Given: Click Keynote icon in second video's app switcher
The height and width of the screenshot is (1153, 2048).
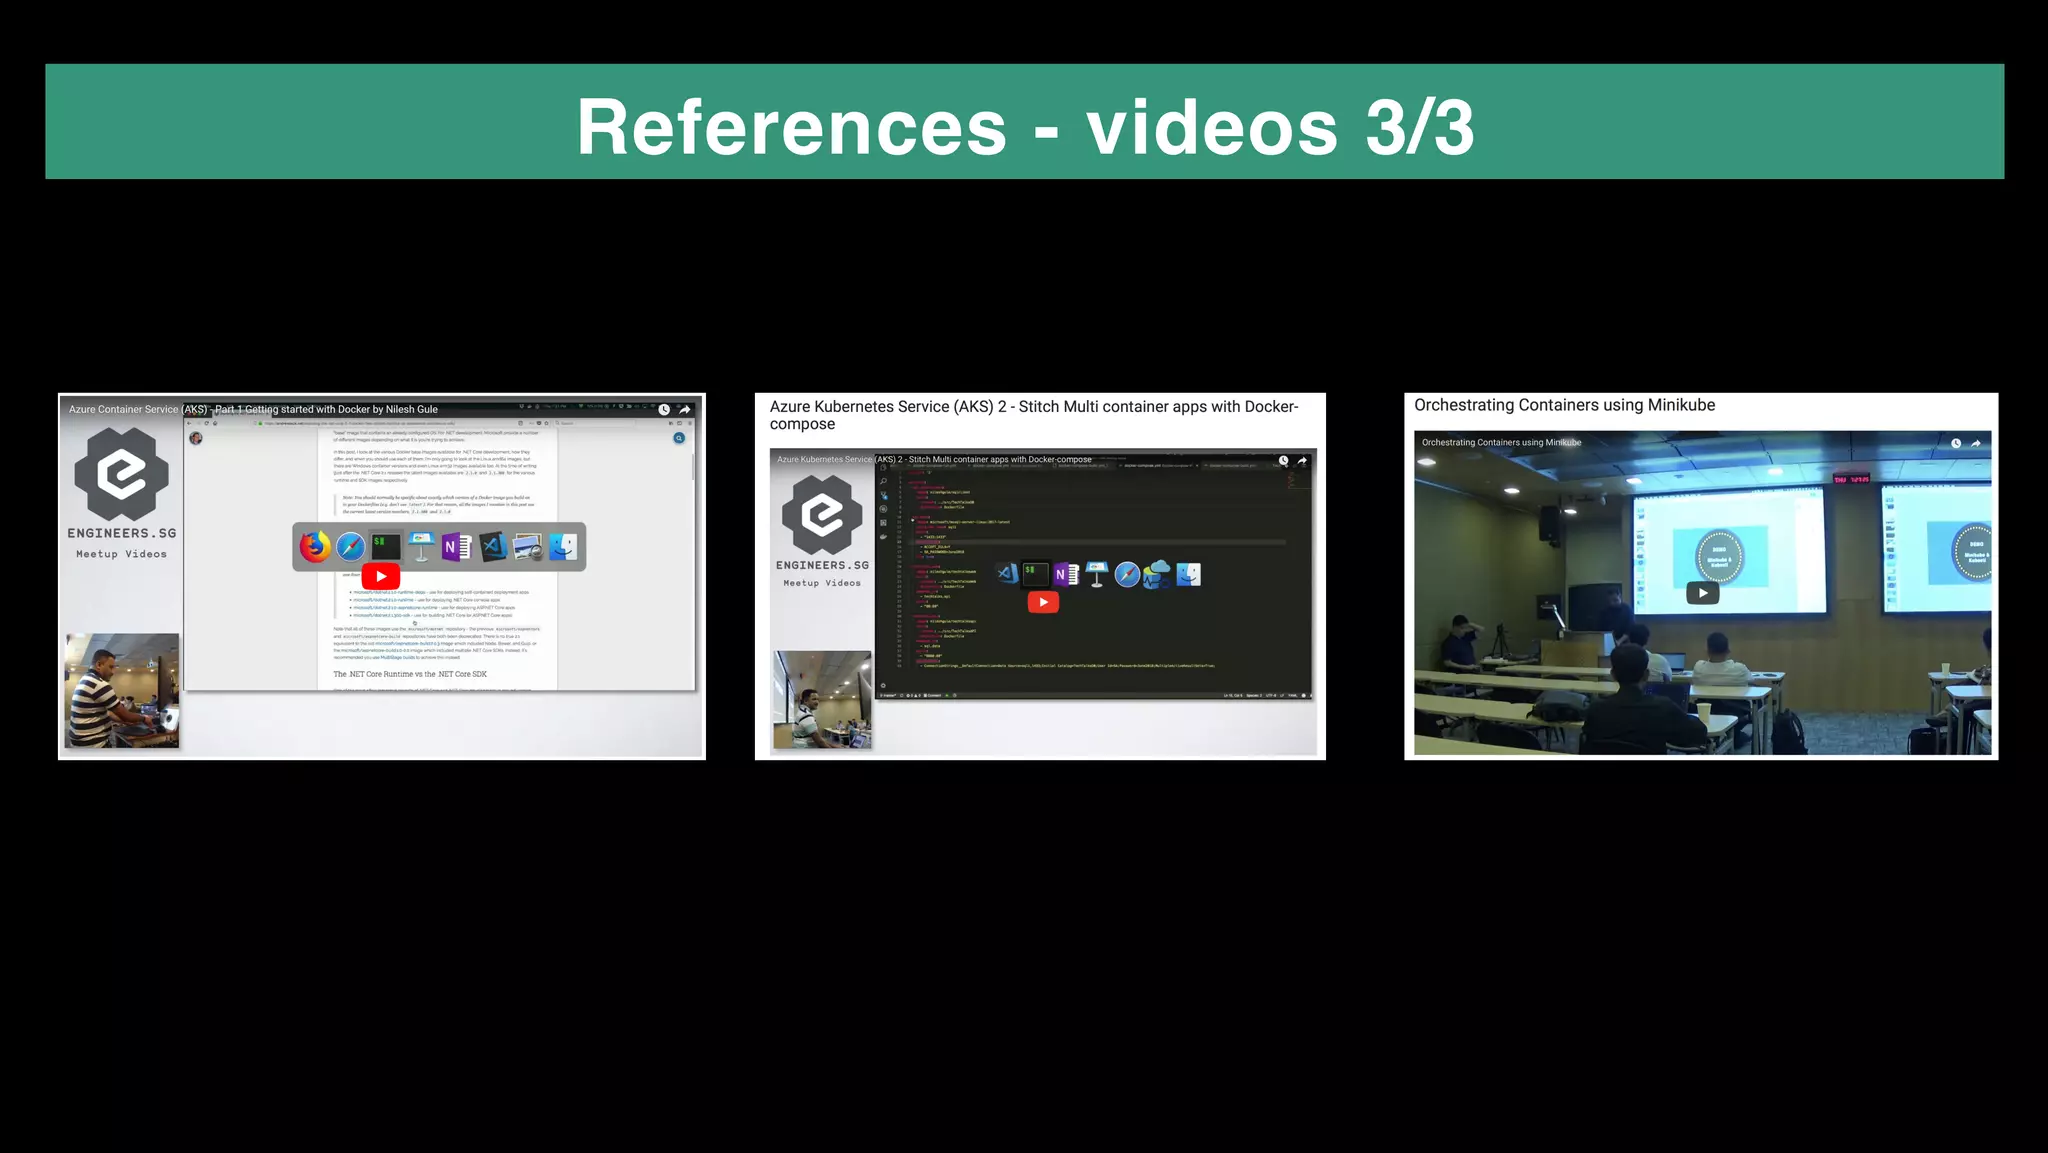Looking at the screenshot, I should click(x=1097, y=574).
